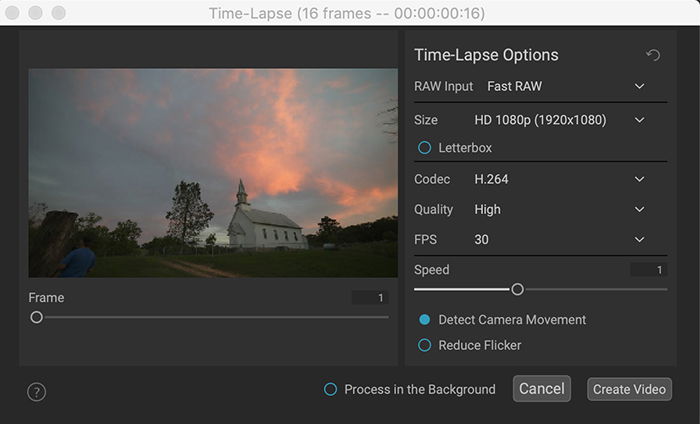Viewport: 700px width, 424px height.
Task: Open the Size dropdown chevron
Action: pos(639,120)
